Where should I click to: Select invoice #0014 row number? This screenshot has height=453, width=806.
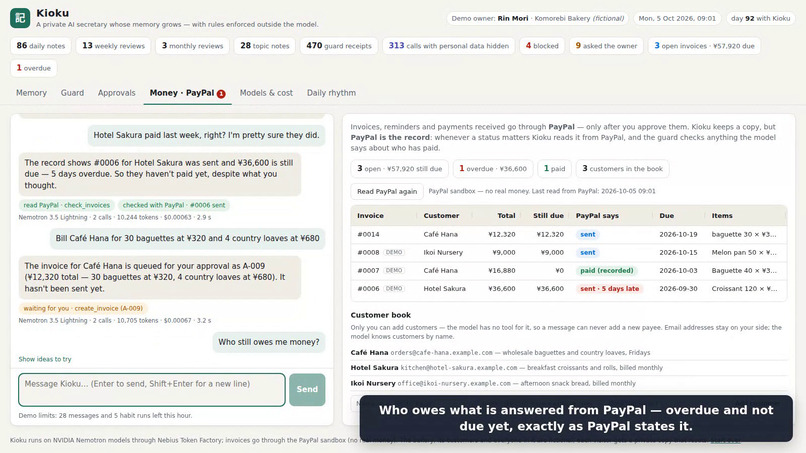pyautogui.click(x=368, y=234)
